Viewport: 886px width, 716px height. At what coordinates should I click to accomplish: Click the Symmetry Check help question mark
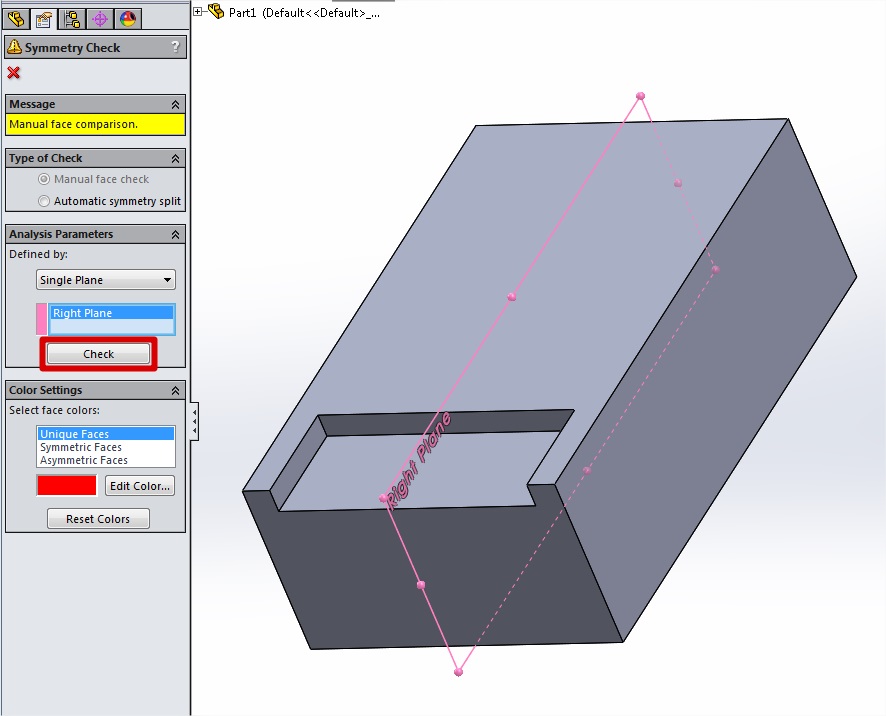pyautogui.click(x=175, y=47)
